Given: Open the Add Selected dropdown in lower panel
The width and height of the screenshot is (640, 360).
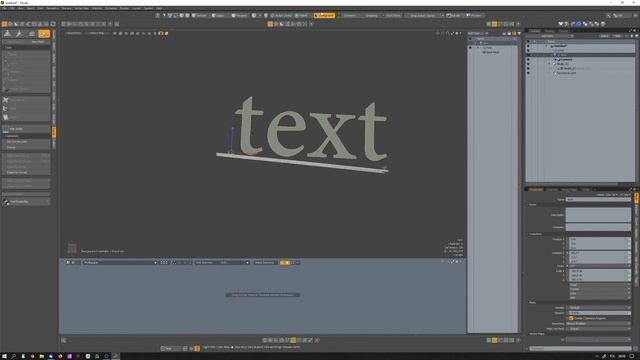Looking at the screenshot, I should point(222,262).
